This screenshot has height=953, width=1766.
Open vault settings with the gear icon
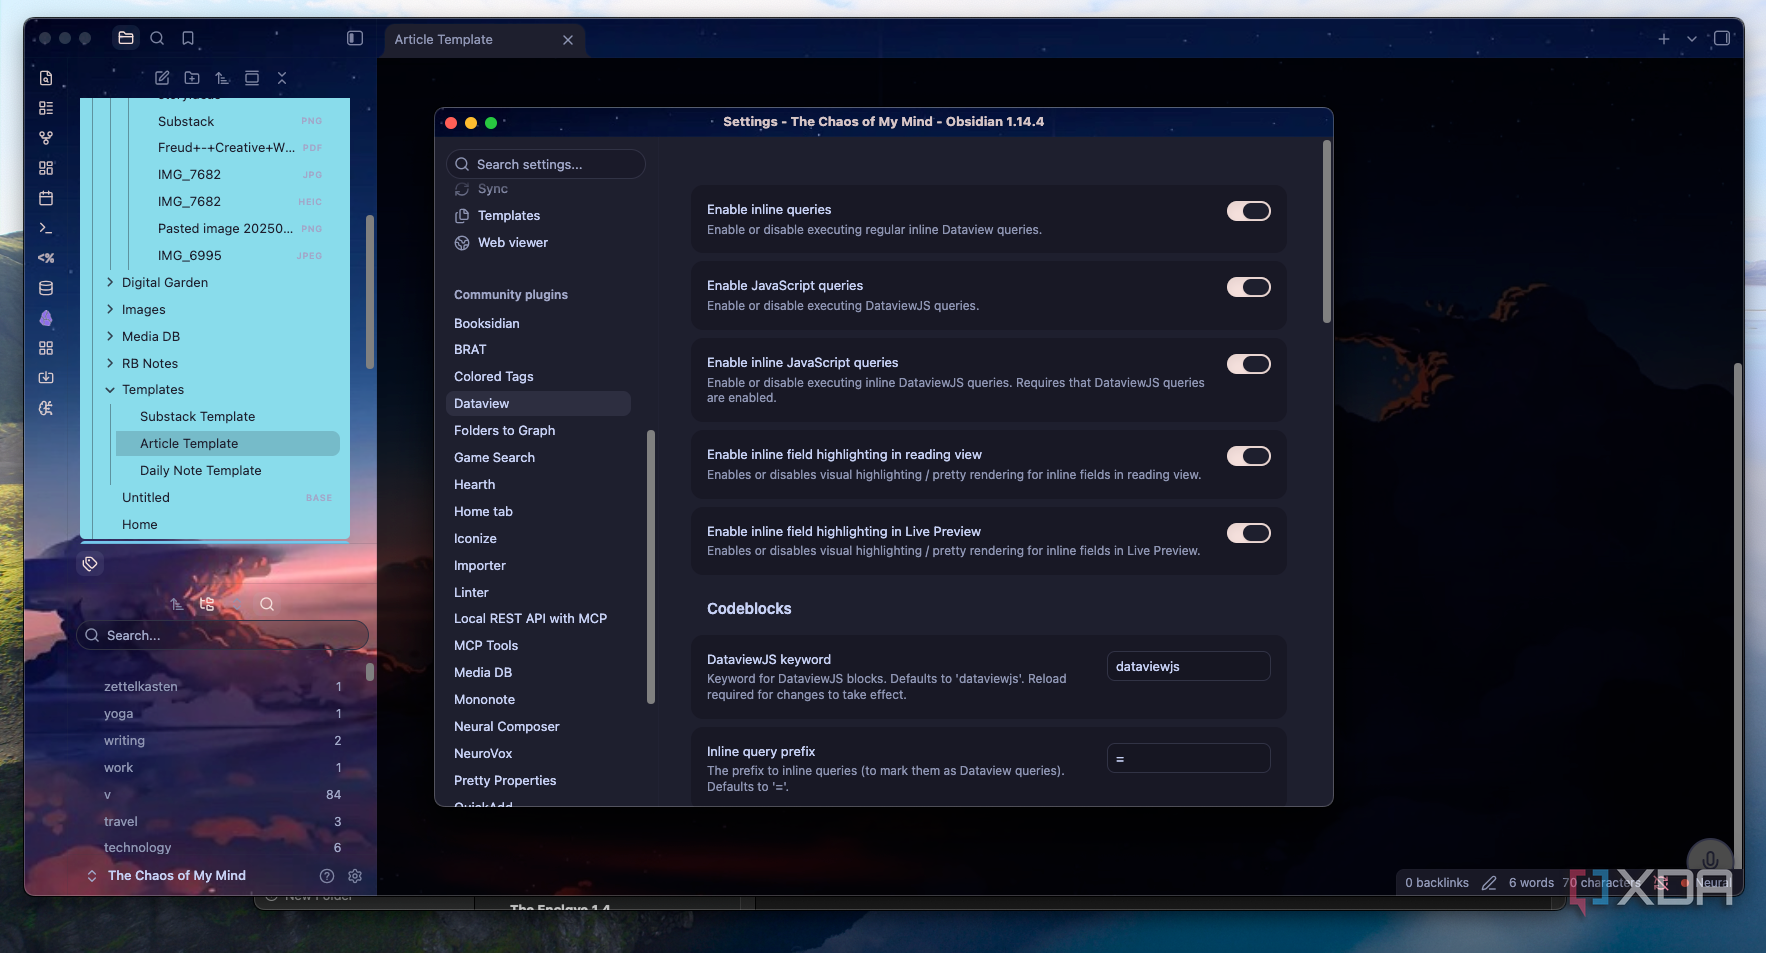pyautogui.click(x=355, y=876)
